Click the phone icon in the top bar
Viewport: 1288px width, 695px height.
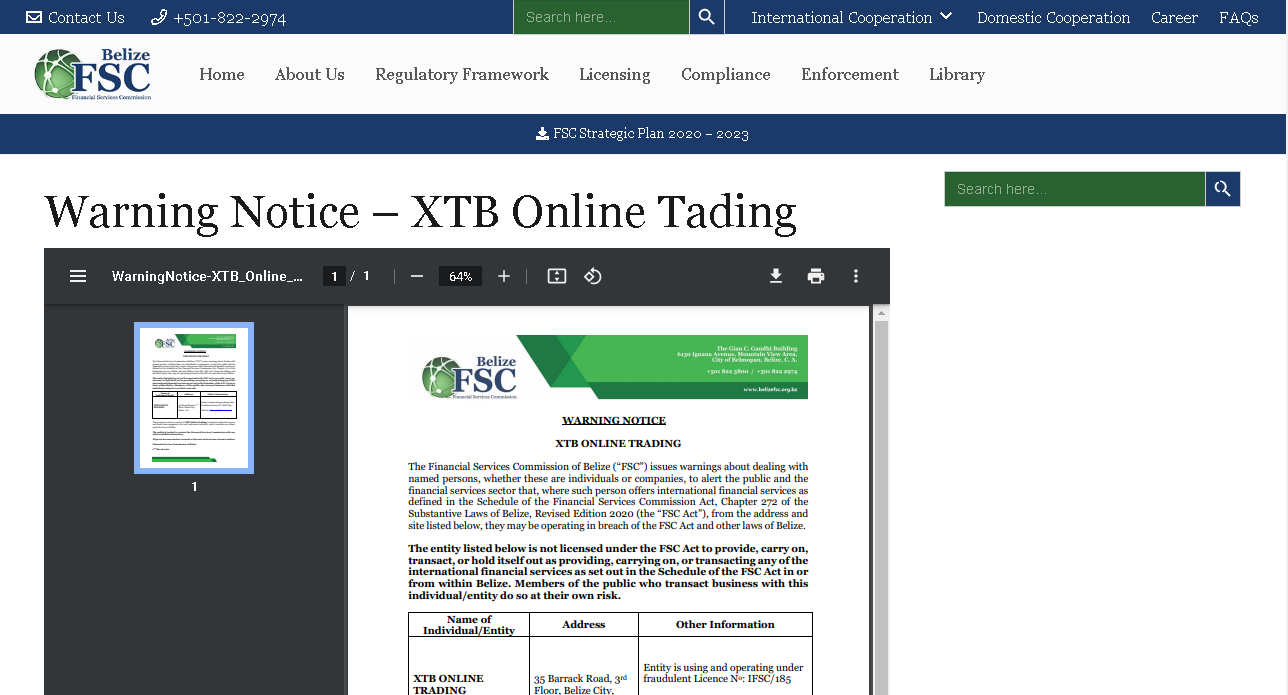tap(159, 17)
